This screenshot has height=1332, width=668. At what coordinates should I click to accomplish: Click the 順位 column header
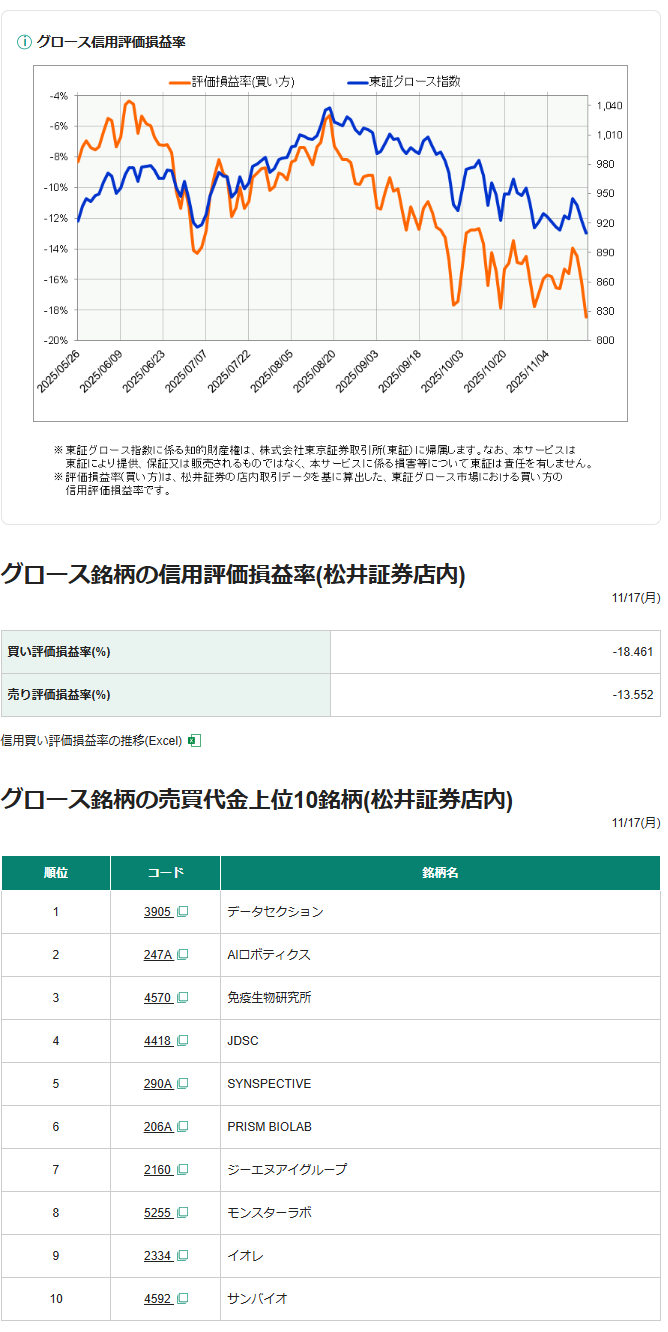(56, 873)
